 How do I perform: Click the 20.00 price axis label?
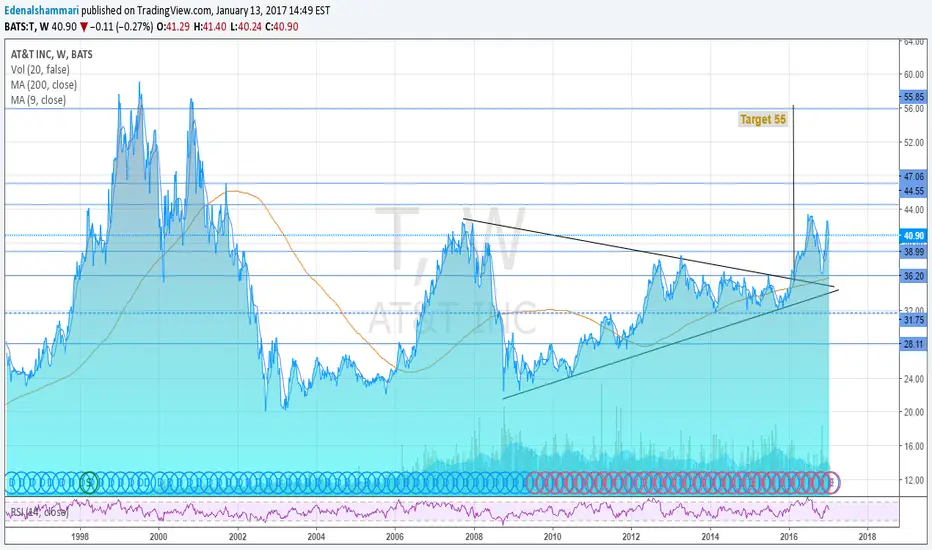[x=914, y=412]
